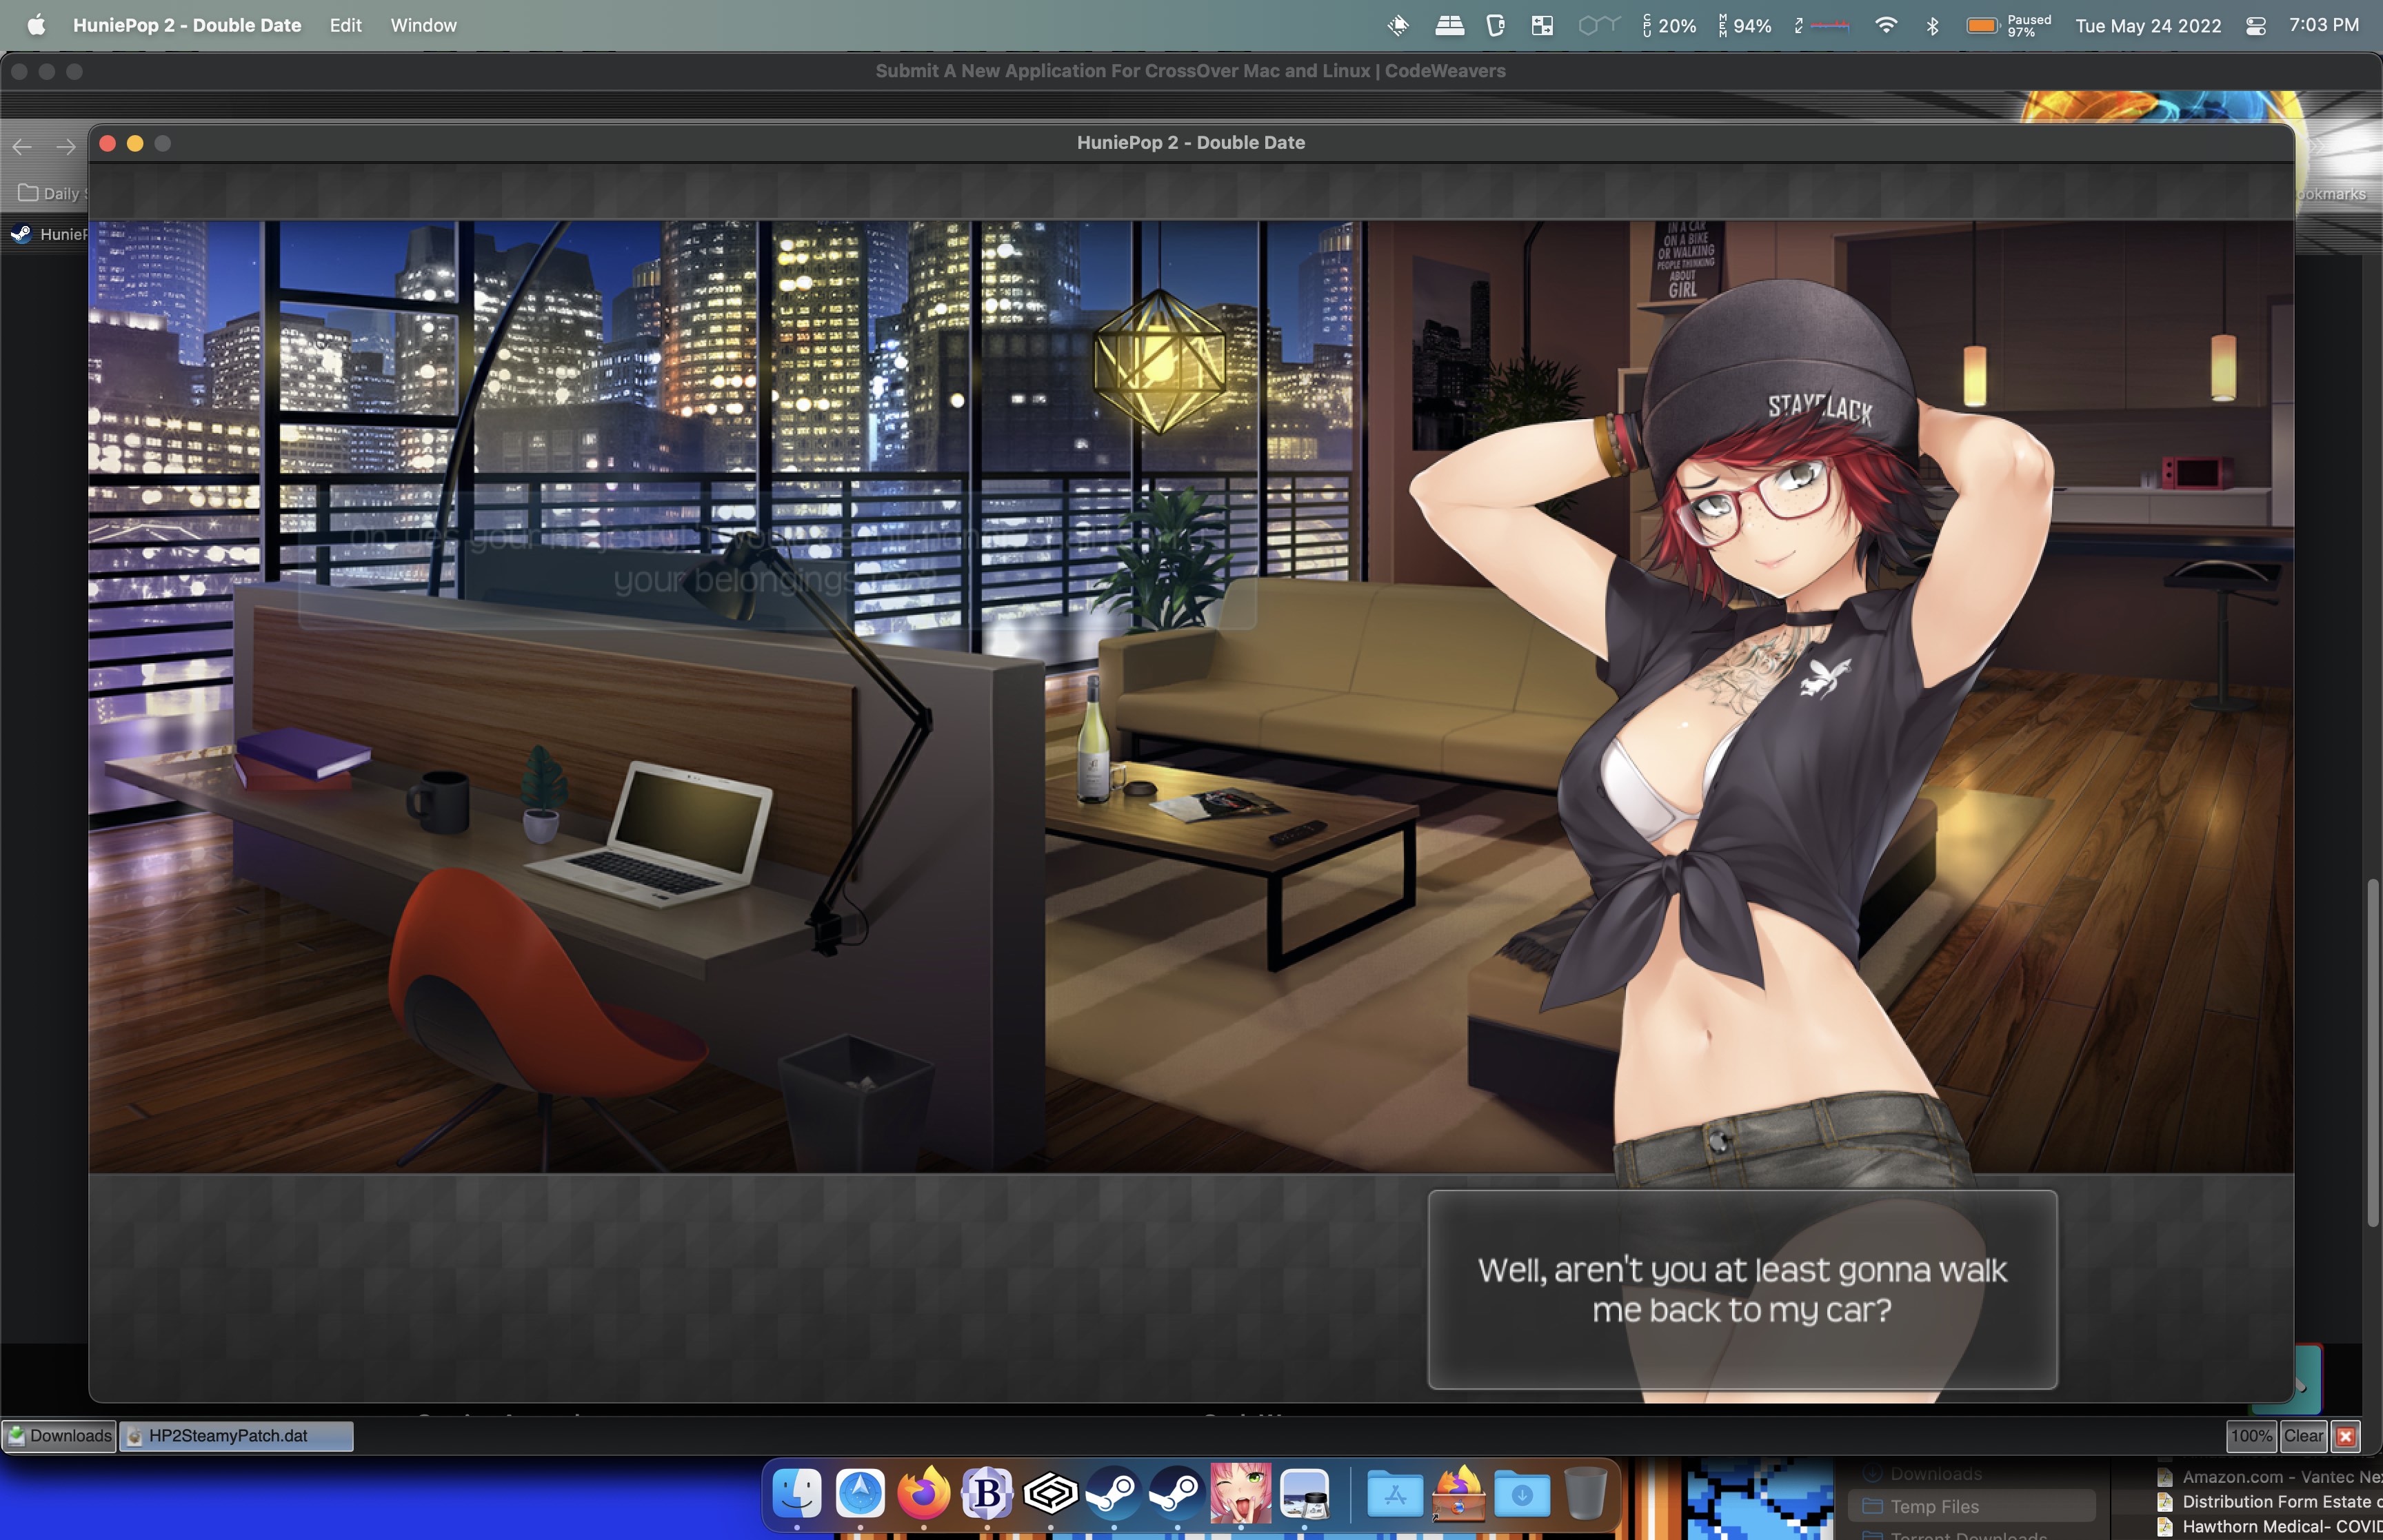Open the Apple menu

click(36, 25)
